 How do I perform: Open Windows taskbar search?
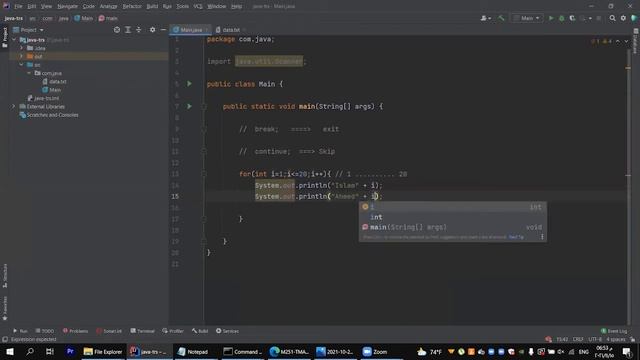pos(30,351)
